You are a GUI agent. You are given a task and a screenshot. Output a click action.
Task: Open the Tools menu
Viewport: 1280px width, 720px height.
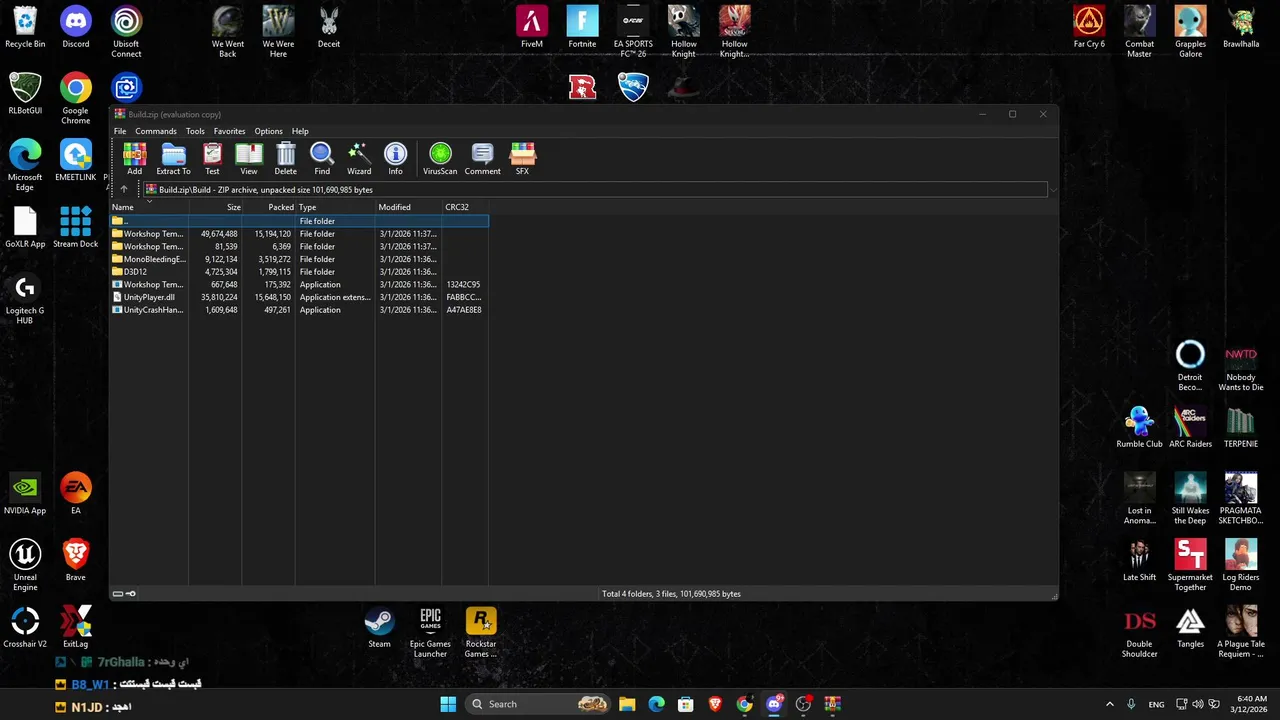click(195, 131)
